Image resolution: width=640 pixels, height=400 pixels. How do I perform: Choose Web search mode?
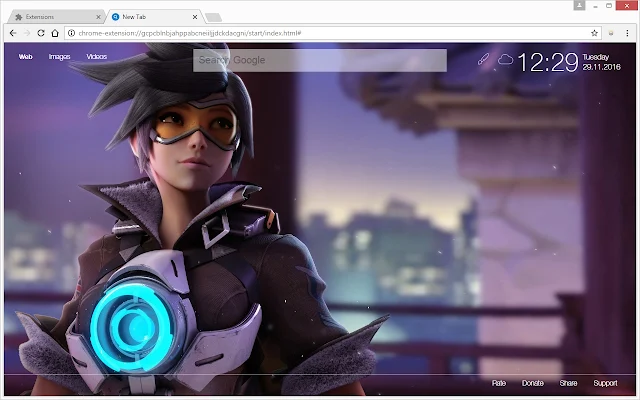pos(25,57)
